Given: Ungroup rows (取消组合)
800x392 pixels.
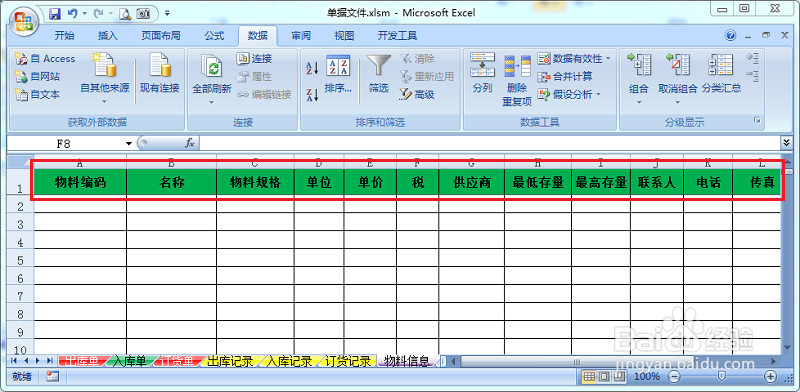Looking at the screenshot, I should click(x=678, y=79).
